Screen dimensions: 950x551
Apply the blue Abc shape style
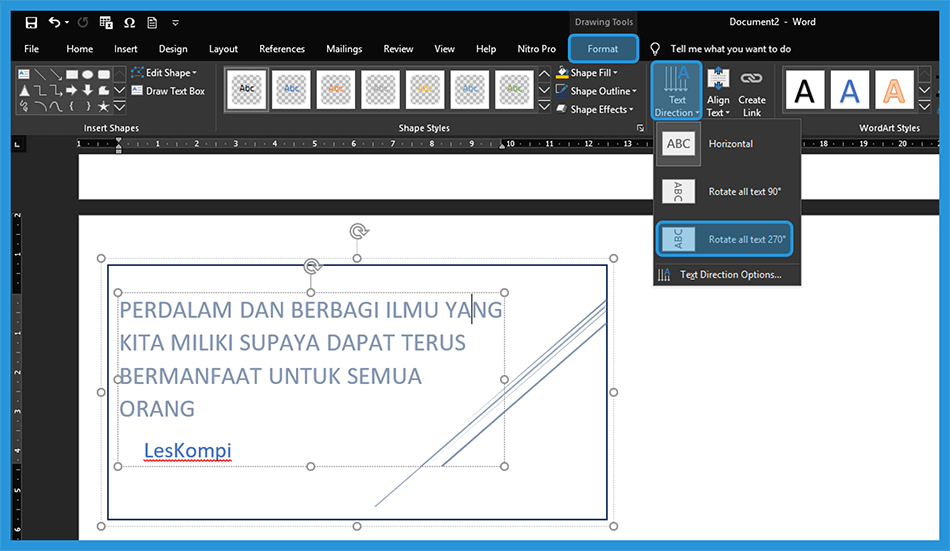pyautogui.click(x=291, y=89)
